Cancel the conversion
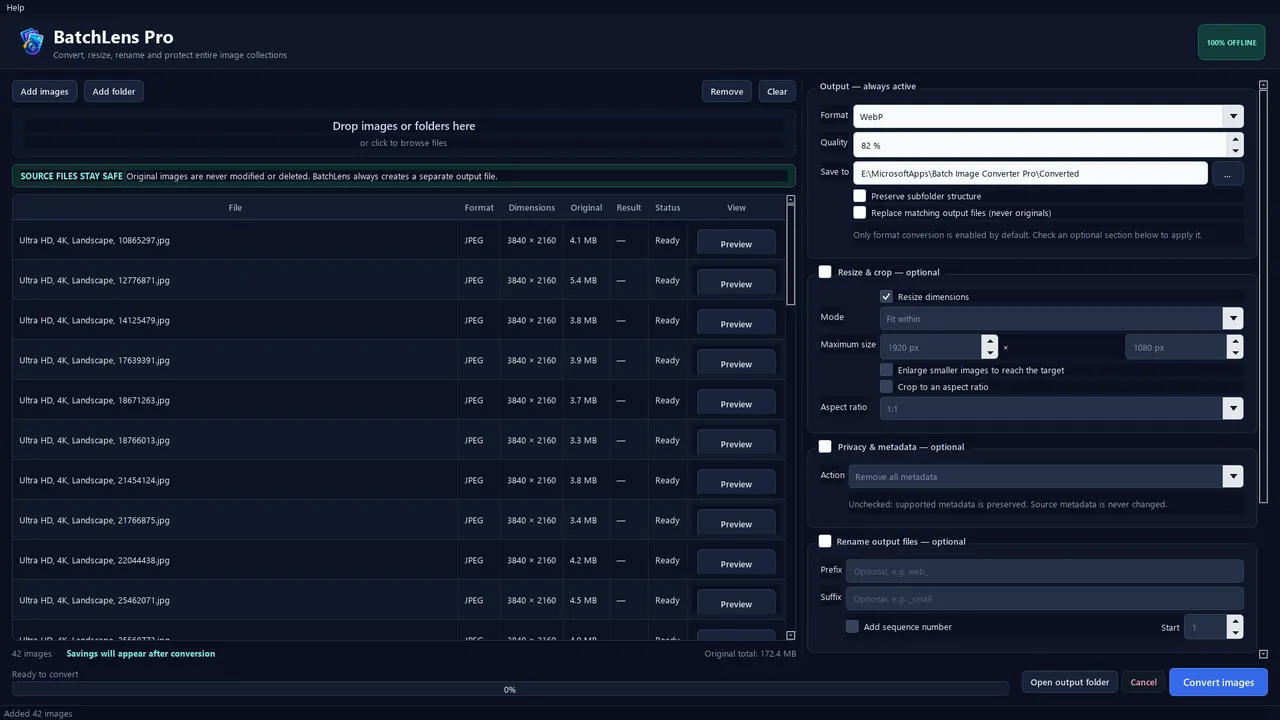The height and width of the screenshot is (720, 1280). click(1143, 682)
